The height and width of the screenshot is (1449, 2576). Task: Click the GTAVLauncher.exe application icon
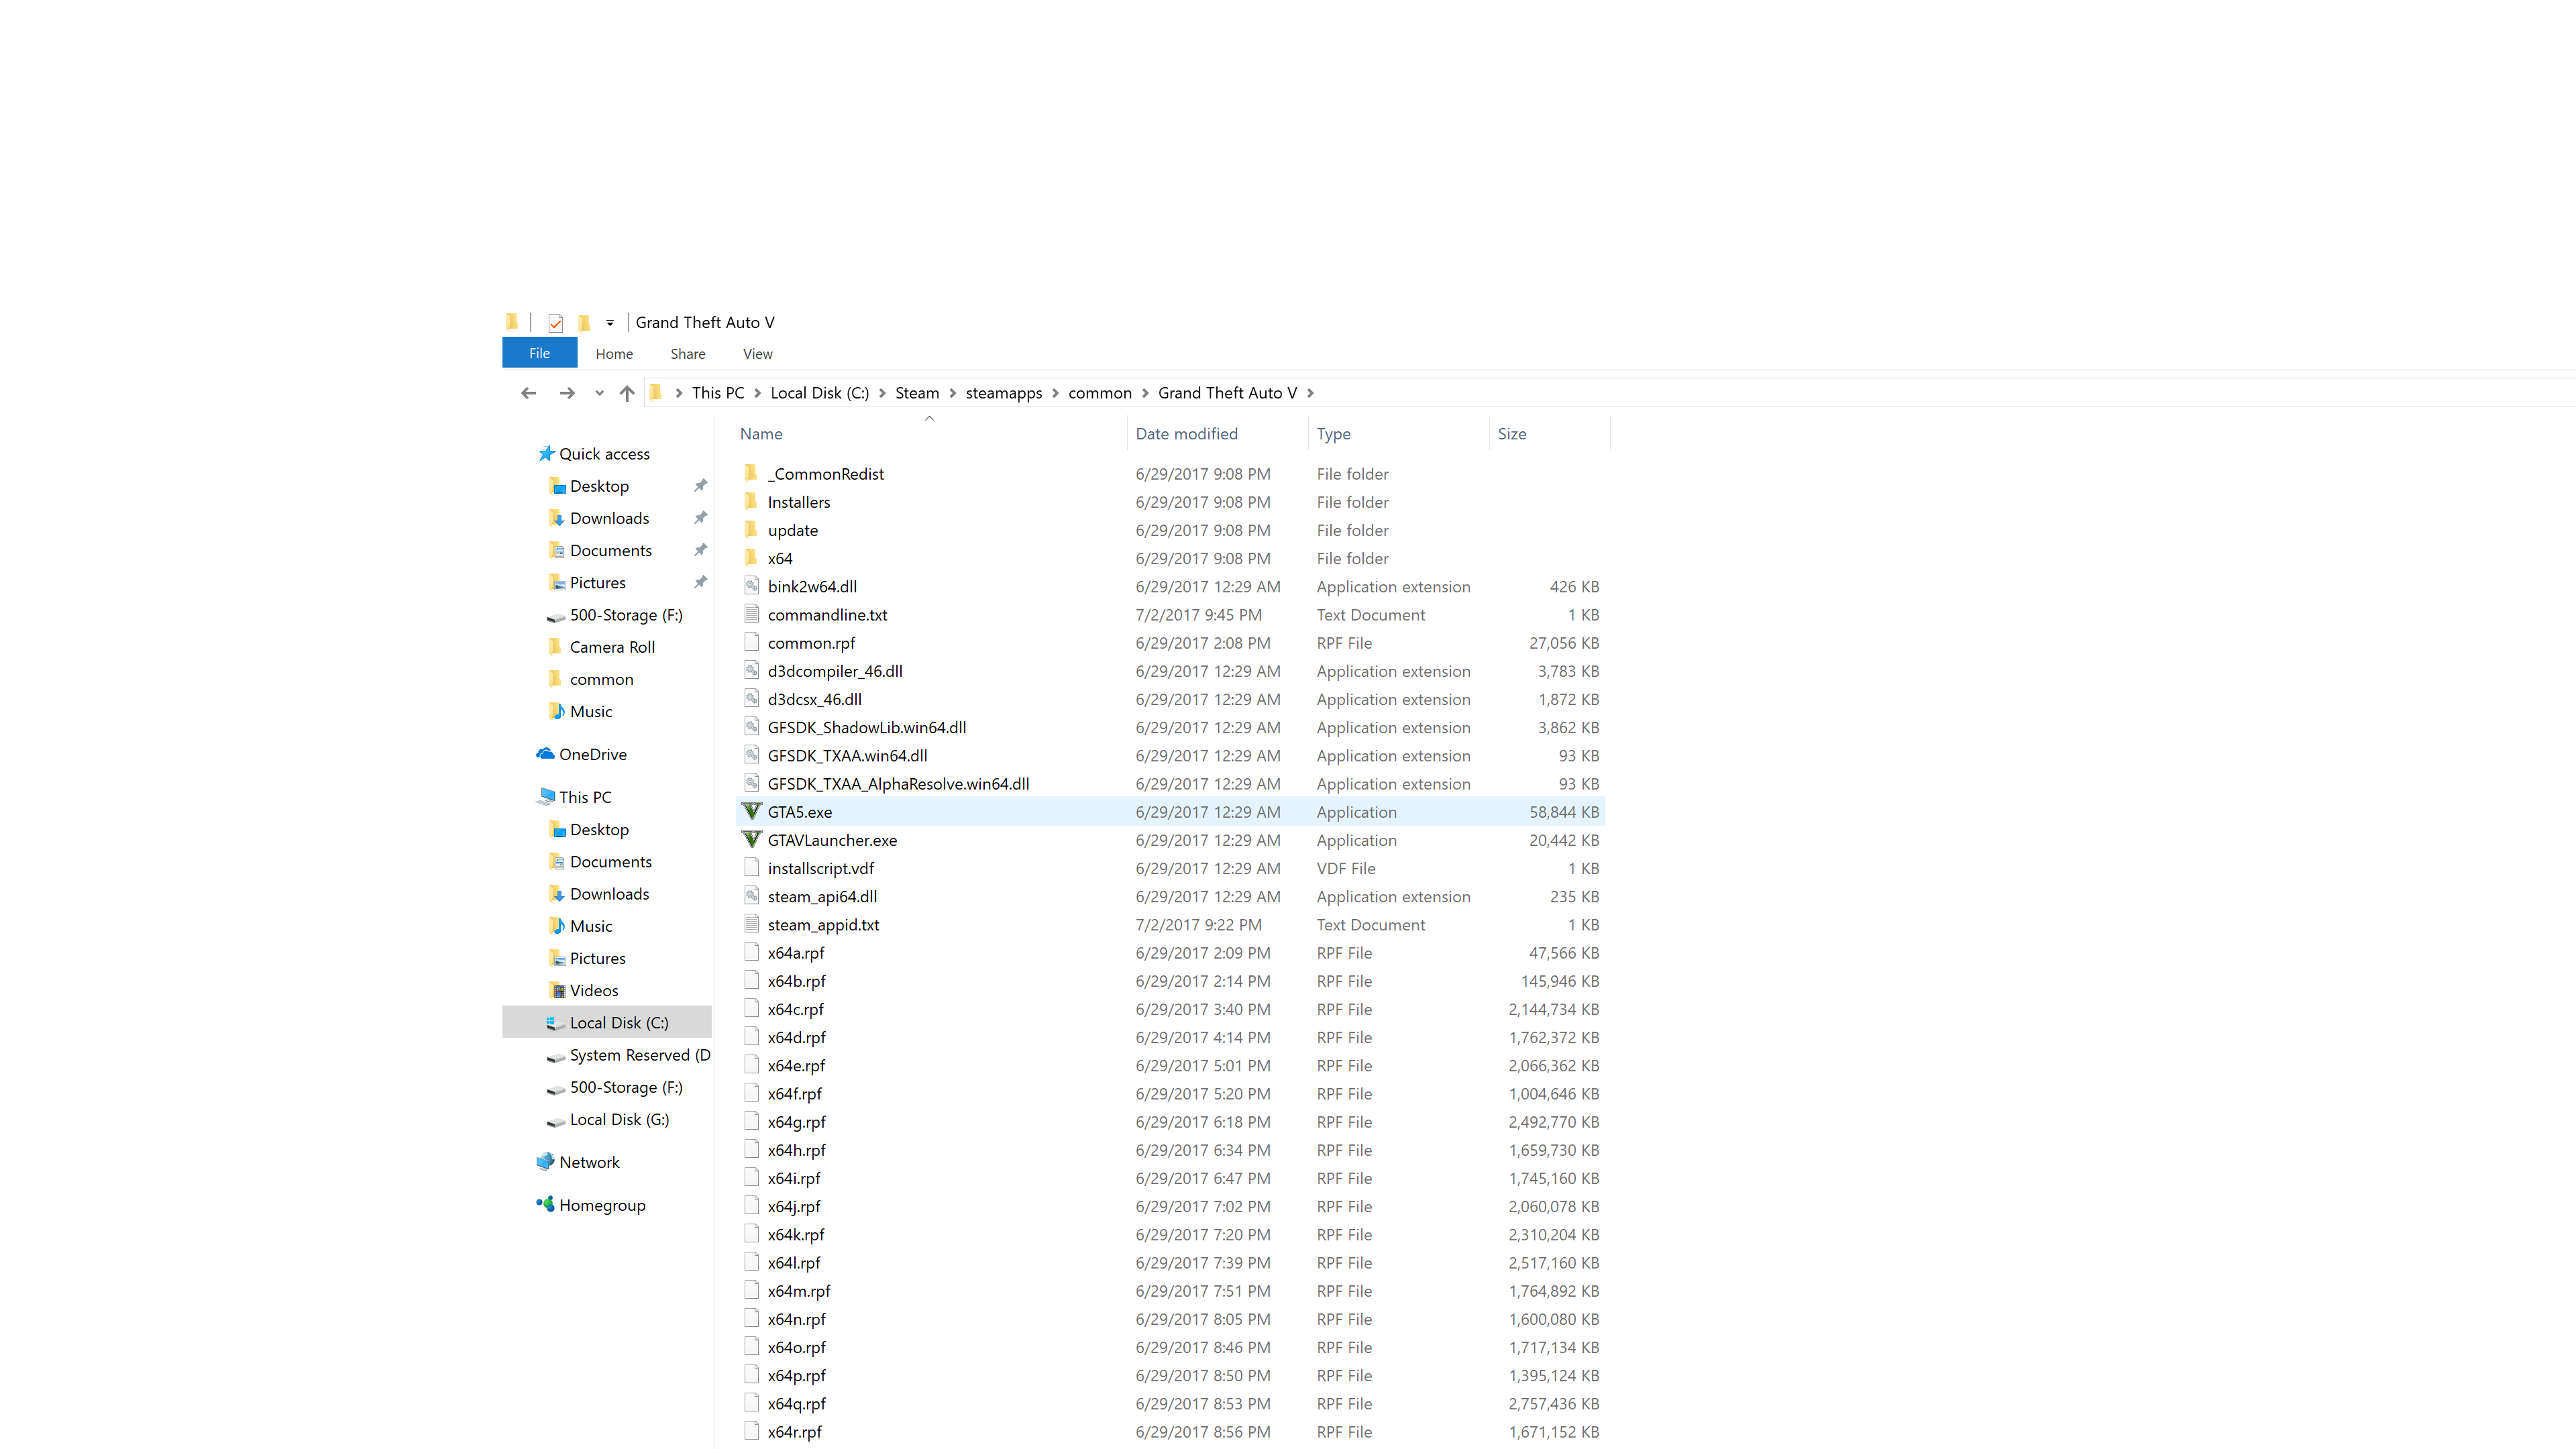tap(752, 839)
